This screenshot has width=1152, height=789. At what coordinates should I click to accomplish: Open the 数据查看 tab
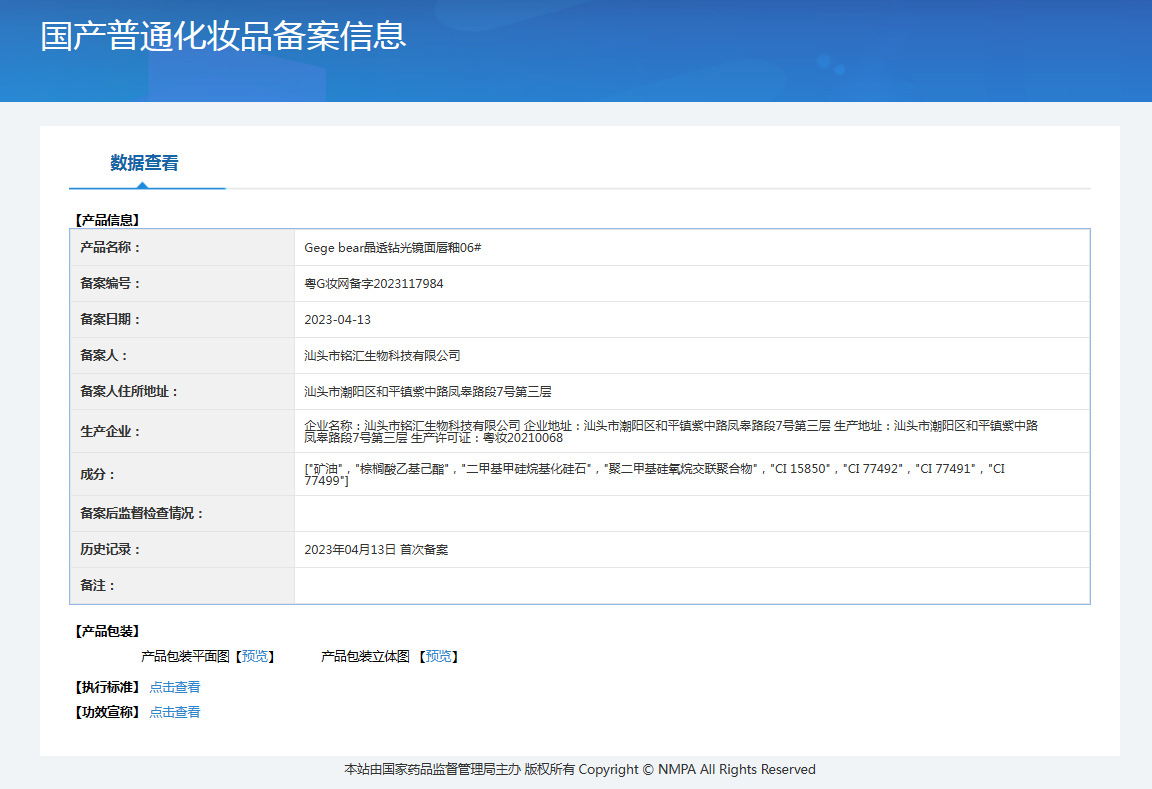(145, 163)
